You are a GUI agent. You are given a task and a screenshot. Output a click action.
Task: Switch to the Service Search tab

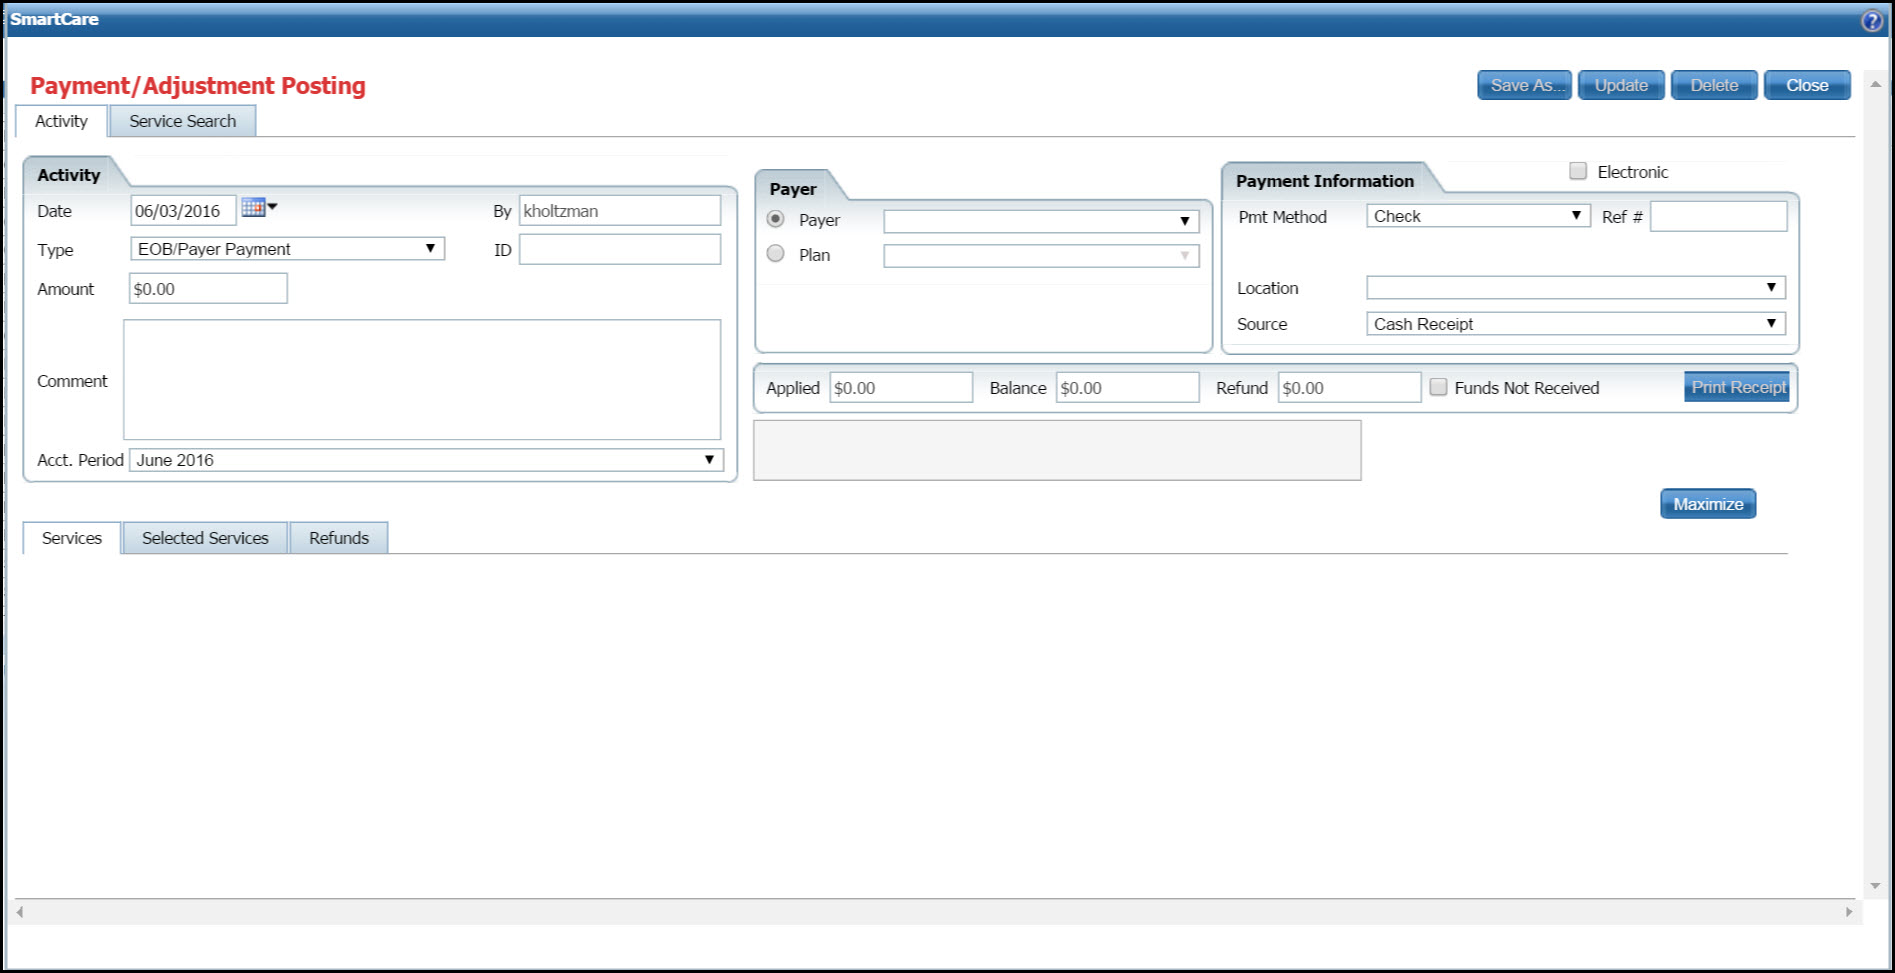pyautogui.click(x=182, y=121)
